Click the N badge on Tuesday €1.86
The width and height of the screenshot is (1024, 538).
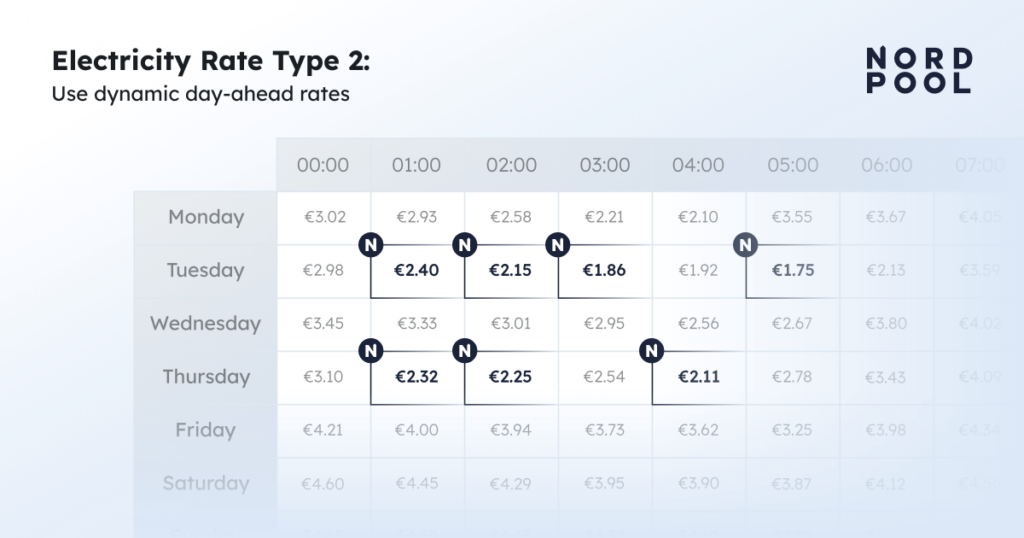point(558,245)
